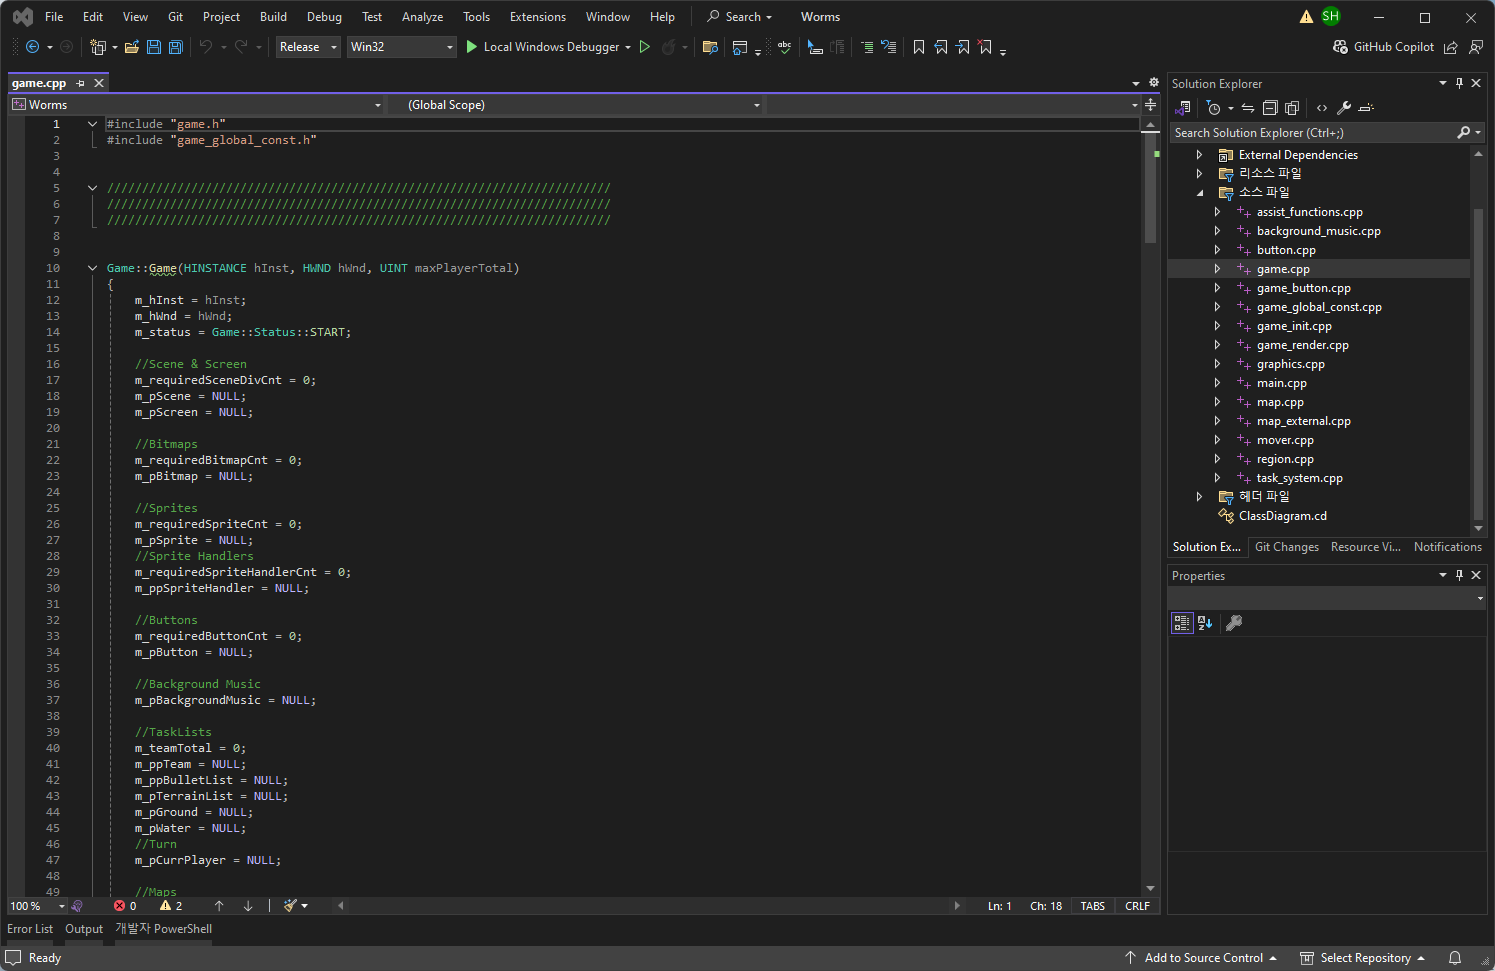Open the Win32 platform dropdown
Image resolution: width=1495 pixels, height=971 pixels.
click(x=401, y=47)
